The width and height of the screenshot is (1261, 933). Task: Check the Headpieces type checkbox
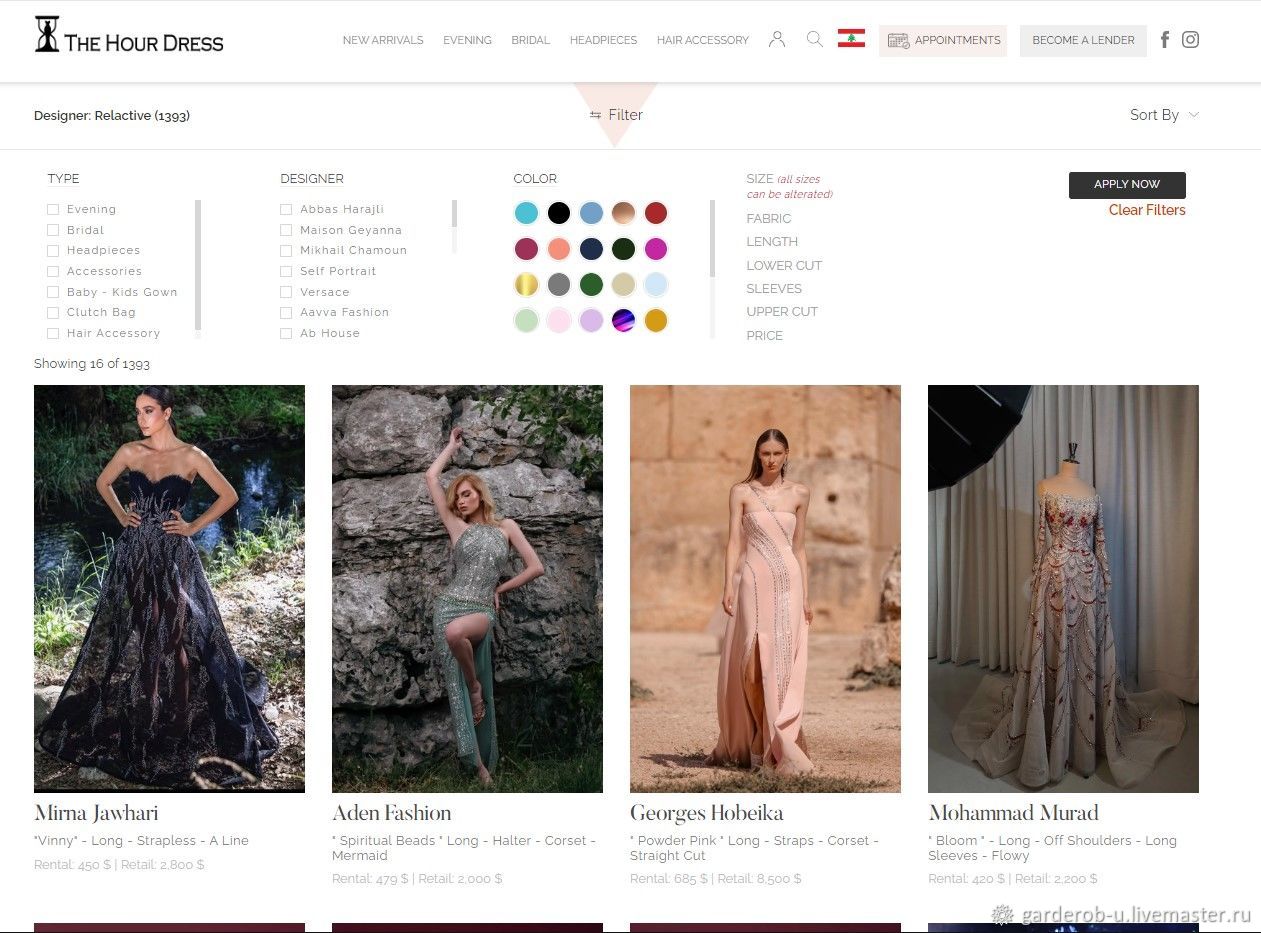coord(53,250)
